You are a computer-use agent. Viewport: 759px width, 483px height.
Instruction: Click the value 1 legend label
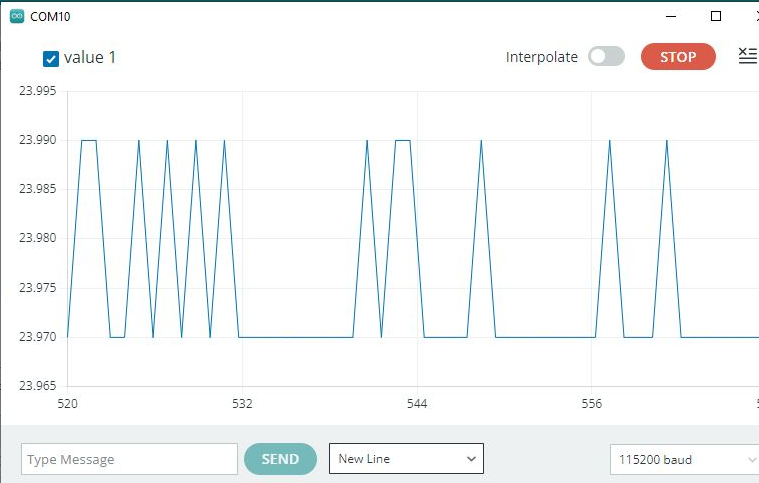pos(90,58)
